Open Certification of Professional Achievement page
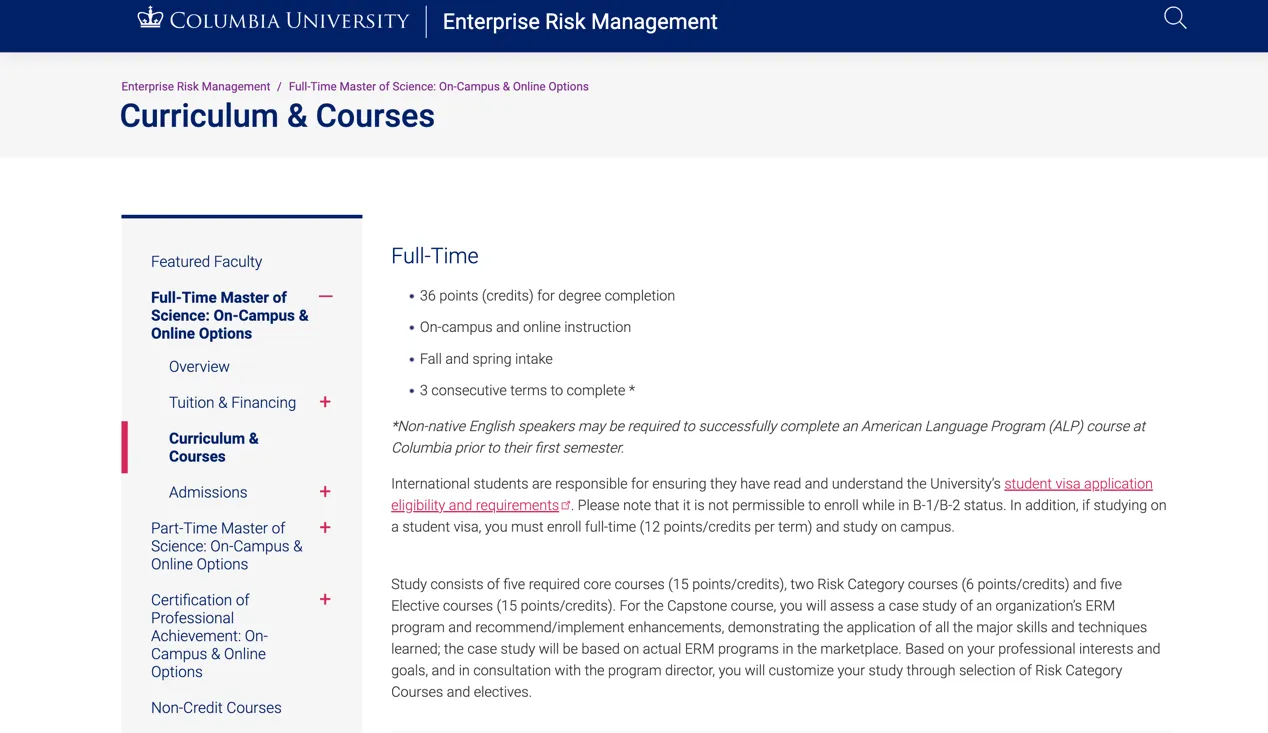This screenshot has width=1268, height=733. point(209,635)
